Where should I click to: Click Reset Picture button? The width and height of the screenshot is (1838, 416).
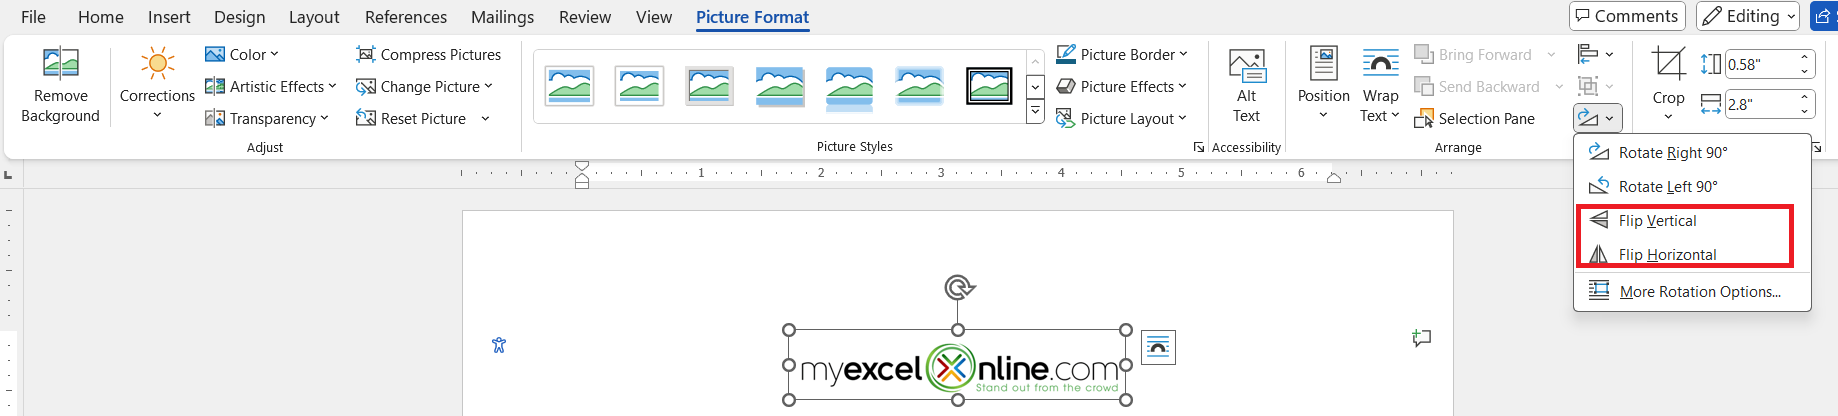411,118
